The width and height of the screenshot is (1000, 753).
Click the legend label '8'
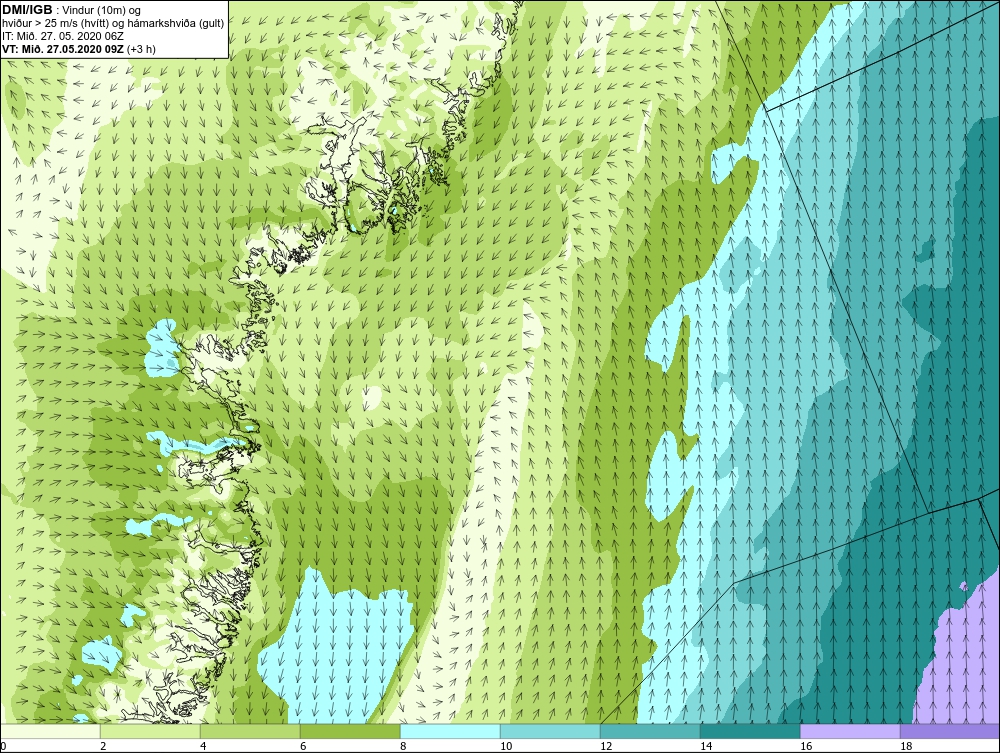403,746
